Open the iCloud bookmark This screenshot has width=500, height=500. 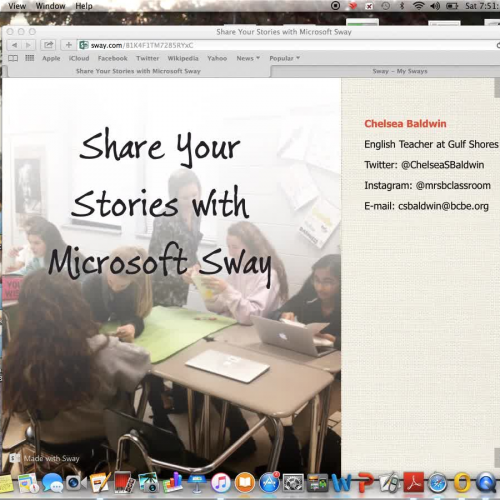tap(79, 58)
